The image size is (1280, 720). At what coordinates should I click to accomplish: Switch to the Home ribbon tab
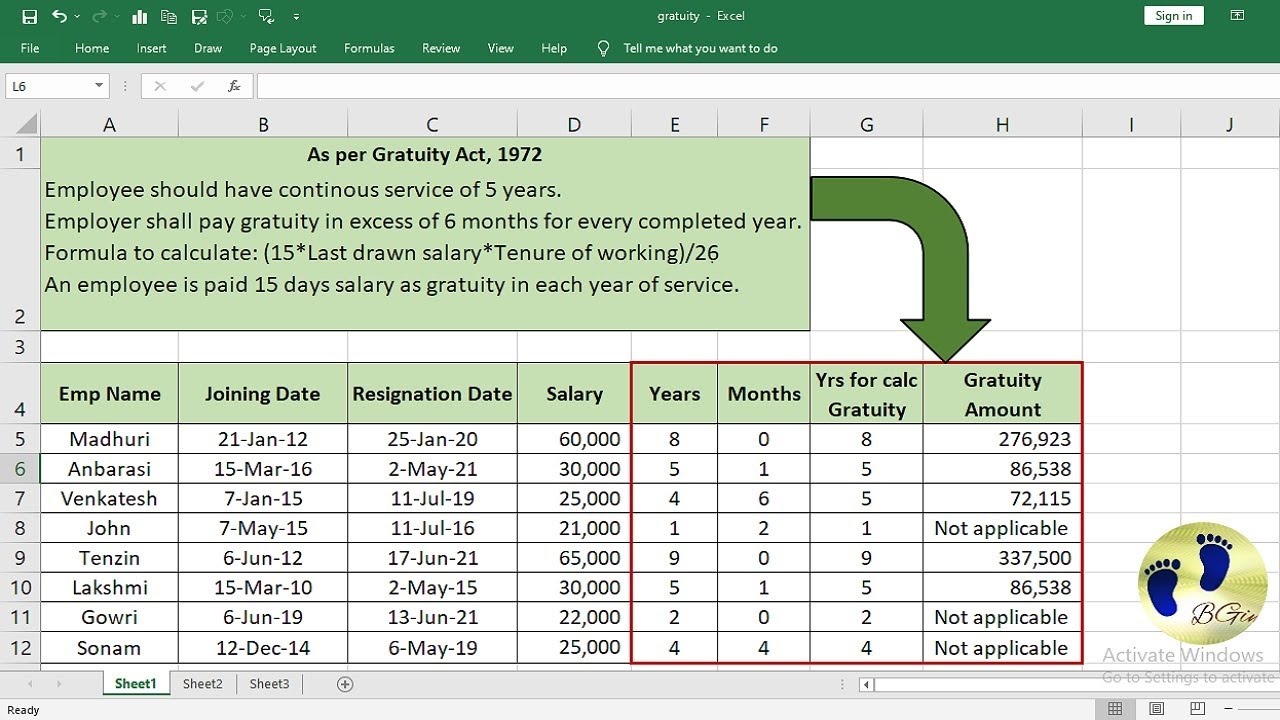click(92, 48)
